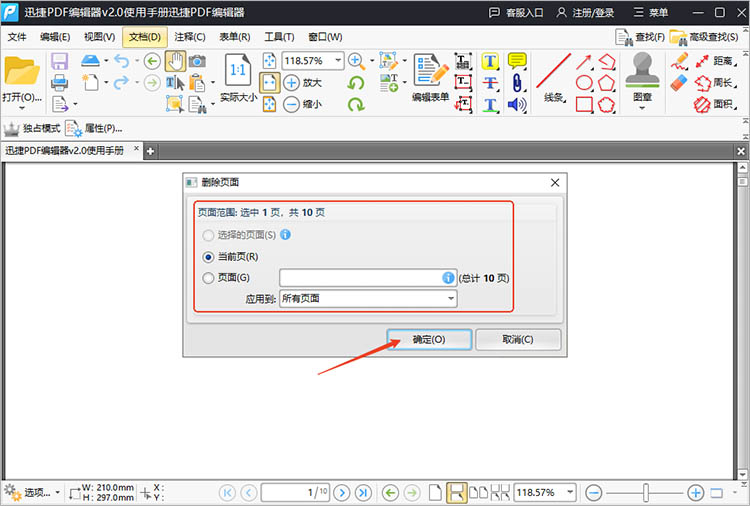The height and width of the screenshot is (506, 750).
Task: Go to next page with arrow button
Action: (x=342, y=492)
